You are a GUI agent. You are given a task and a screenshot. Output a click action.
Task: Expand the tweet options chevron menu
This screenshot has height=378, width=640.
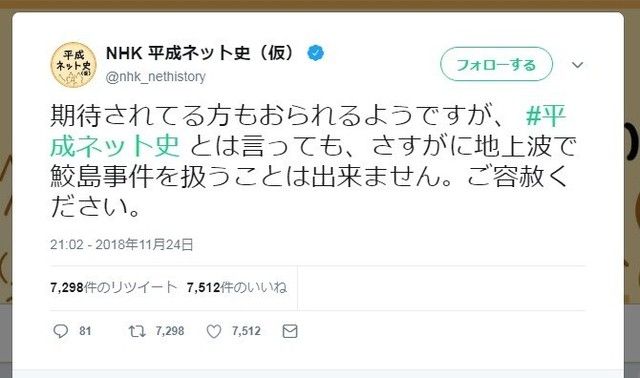577,64
